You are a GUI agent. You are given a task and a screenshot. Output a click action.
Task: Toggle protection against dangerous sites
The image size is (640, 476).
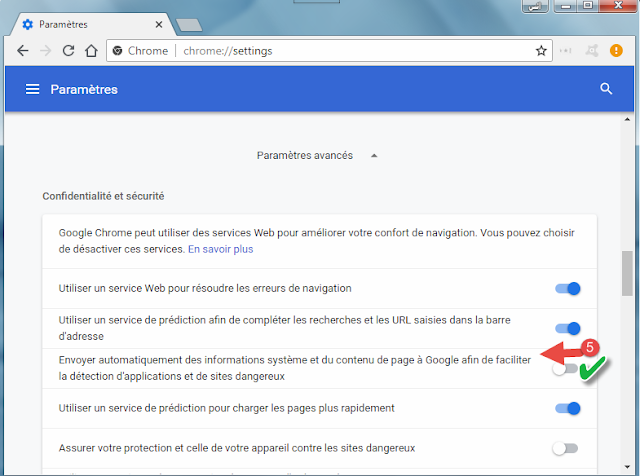tap(565, 448)
